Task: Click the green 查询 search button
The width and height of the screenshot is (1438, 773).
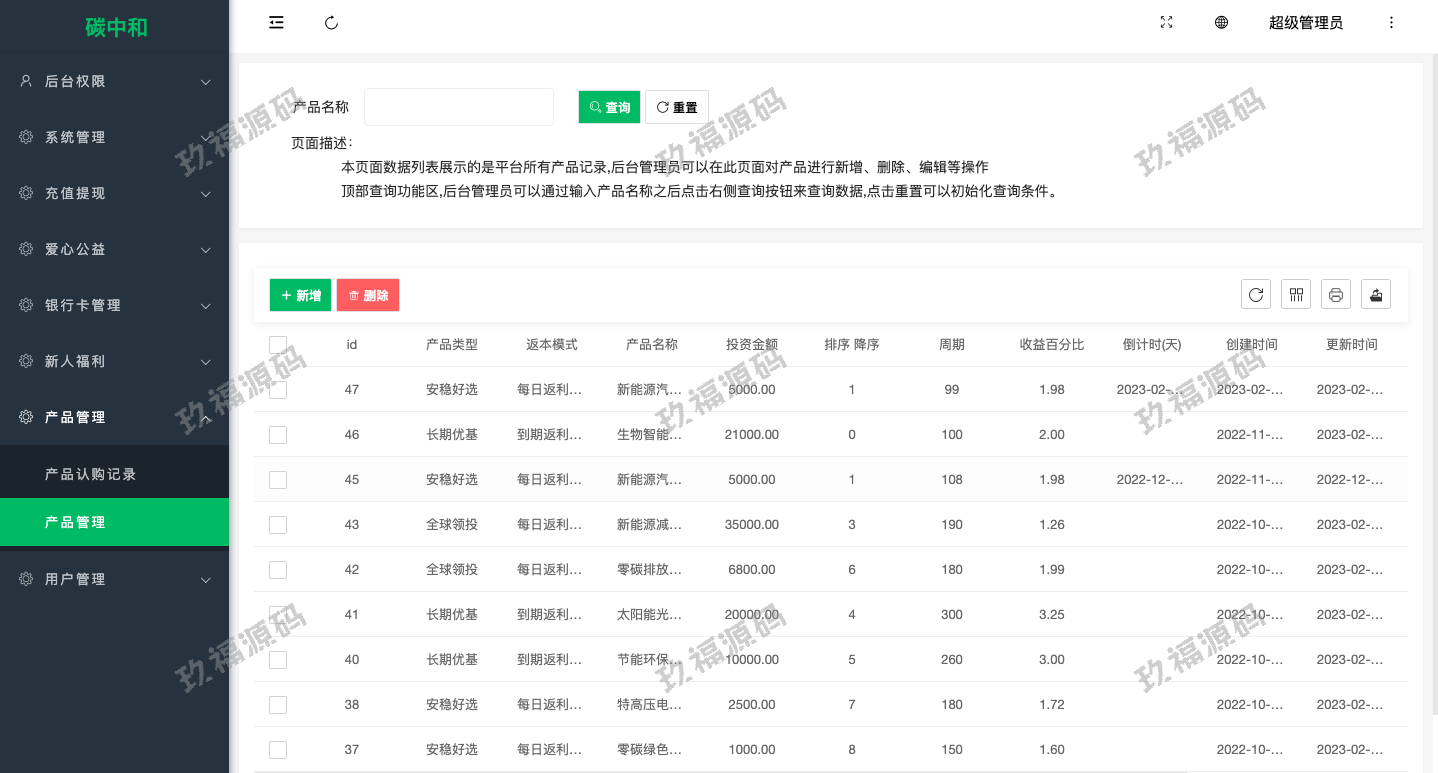Action: (x=609, y=107)
